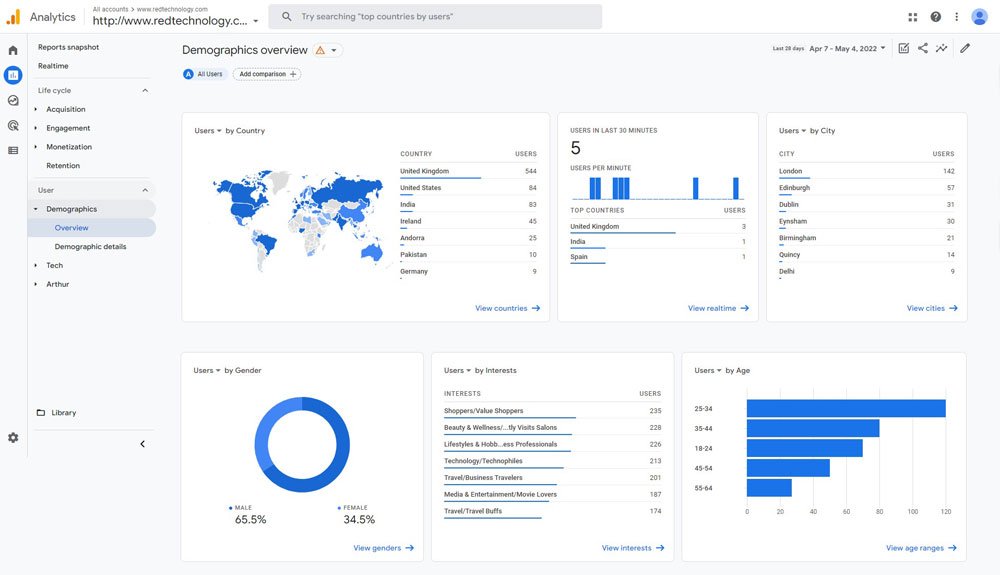Expand the Arthur item
The width and height of the screenshot is (1000, 575).
[36, 284]
